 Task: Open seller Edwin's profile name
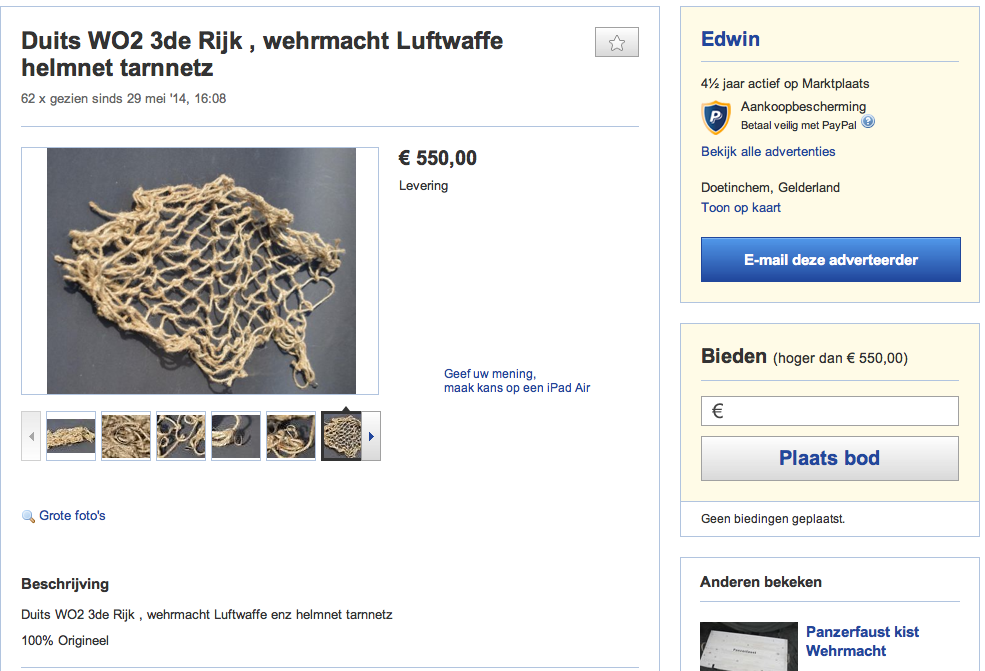[x=730, y=39]
